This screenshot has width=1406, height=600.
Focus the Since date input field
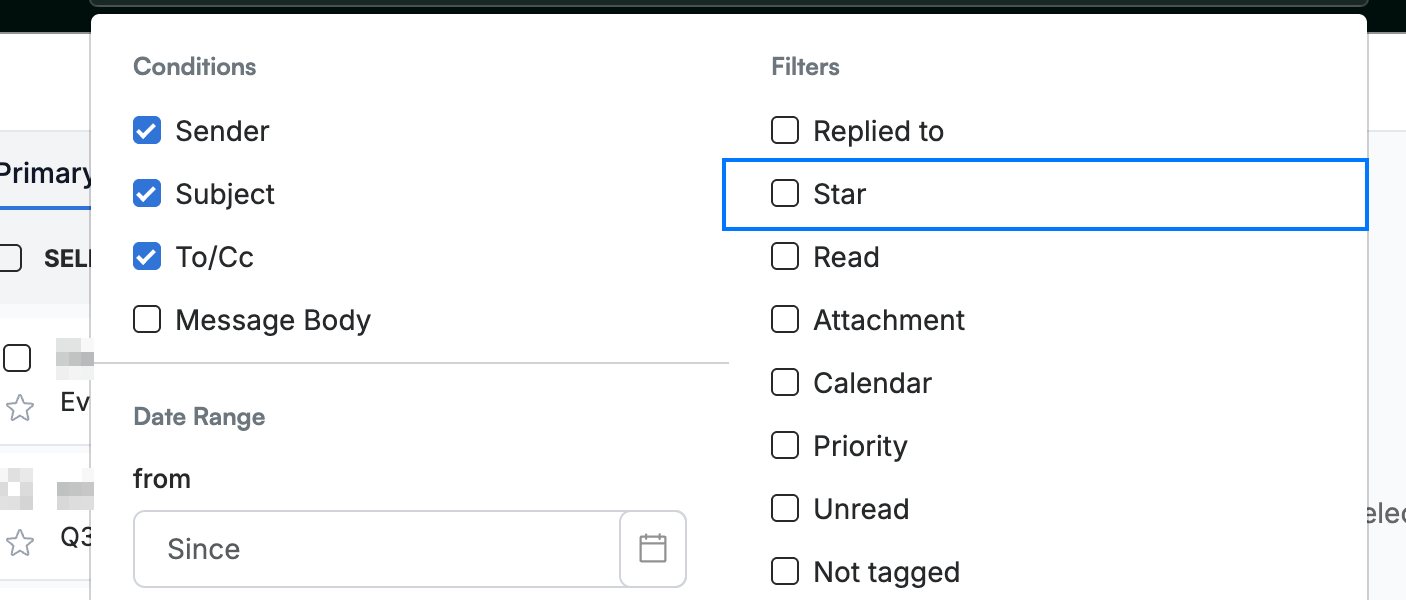(x=377, y=549)
